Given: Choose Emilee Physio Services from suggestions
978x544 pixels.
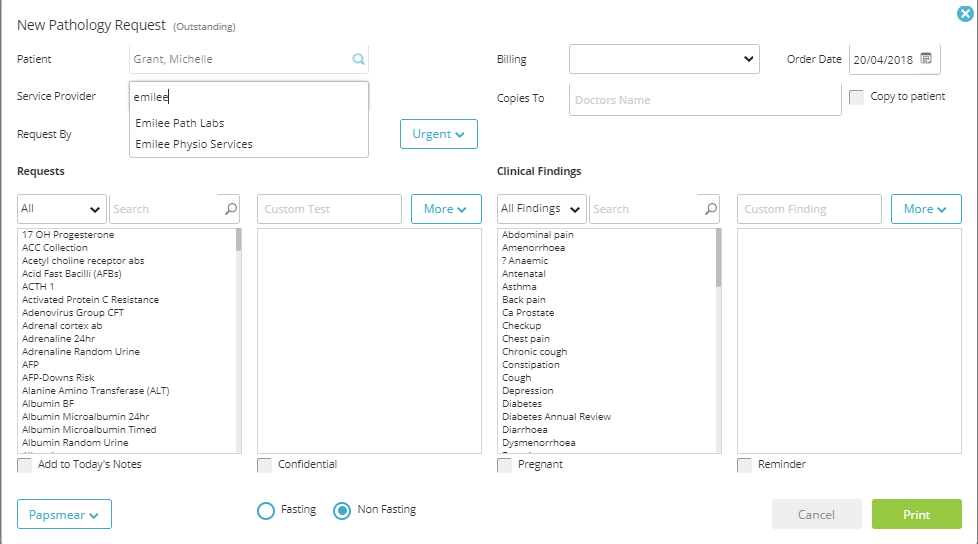Looking at the screenshot, I should [x=194, y=144].
